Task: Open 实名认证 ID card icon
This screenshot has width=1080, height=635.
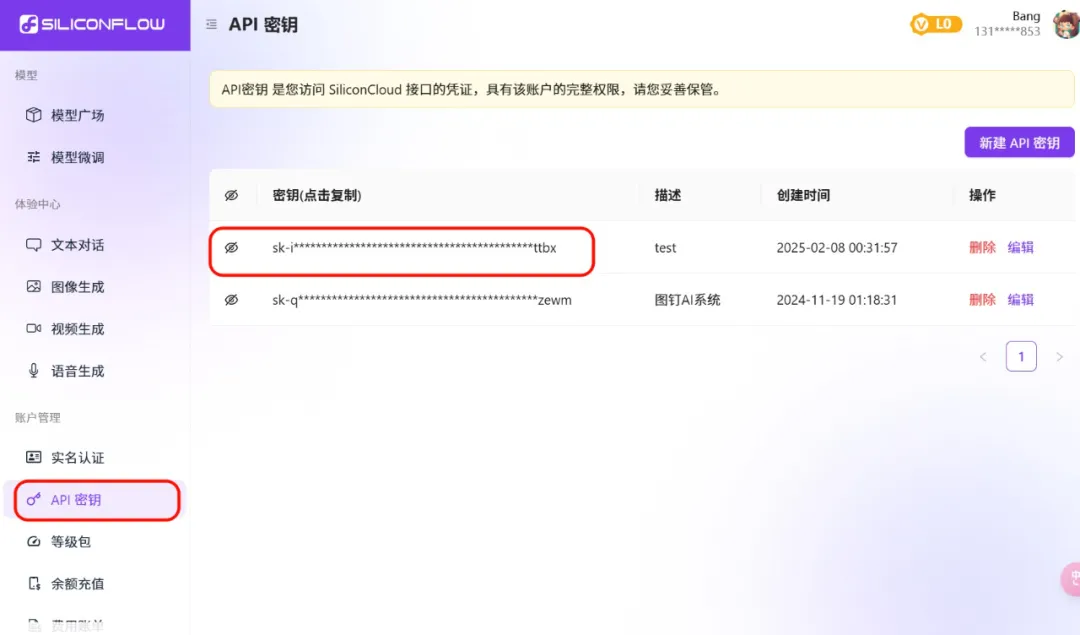Action: [34, 458]
